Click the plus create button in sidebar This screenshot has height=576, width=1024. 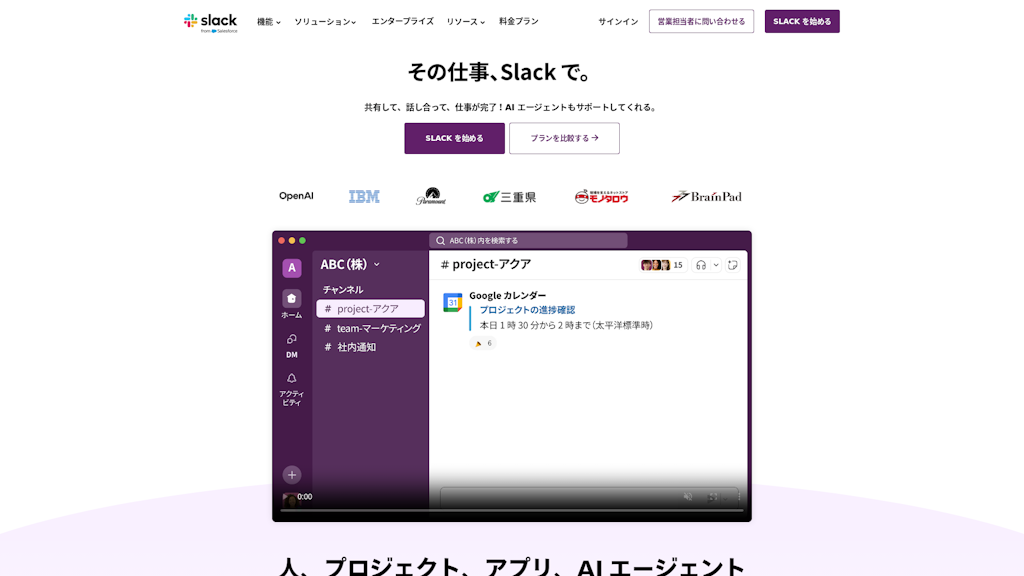[292, 475]
